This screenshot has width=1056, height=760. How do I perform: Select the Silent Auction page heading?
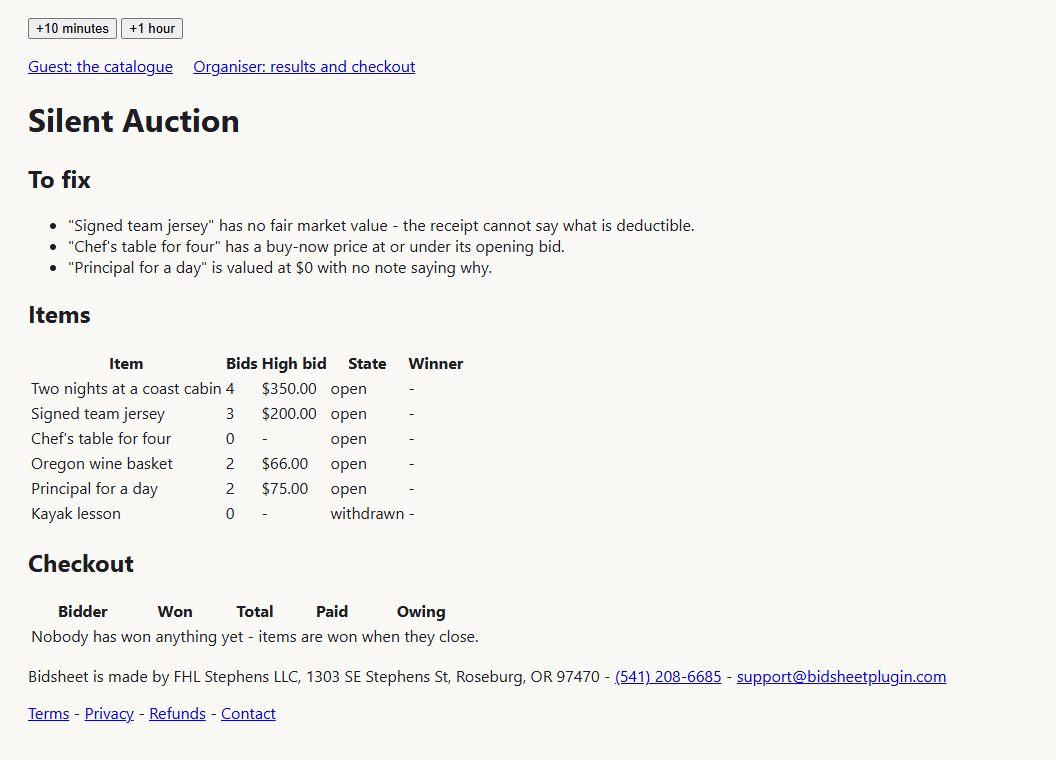pos(133,121)
